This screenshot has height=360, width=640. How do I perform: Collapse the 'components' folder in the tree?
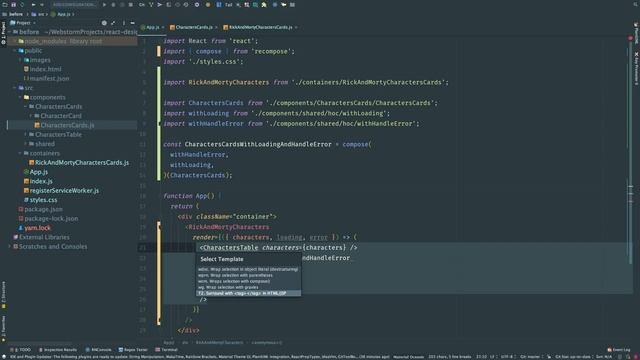click(x=20, y=97)
